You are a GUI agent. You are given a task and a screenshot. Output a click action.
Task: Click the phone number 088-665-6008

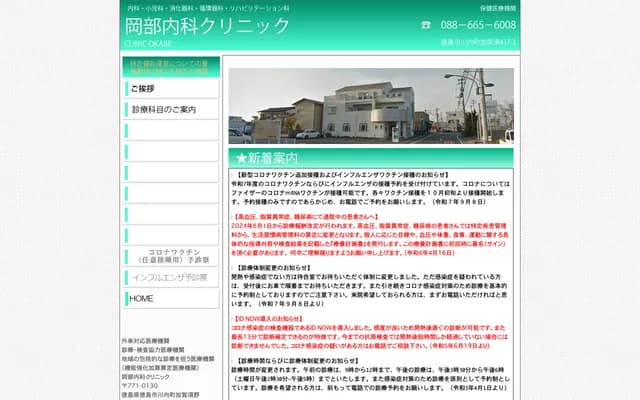point(478,25)
